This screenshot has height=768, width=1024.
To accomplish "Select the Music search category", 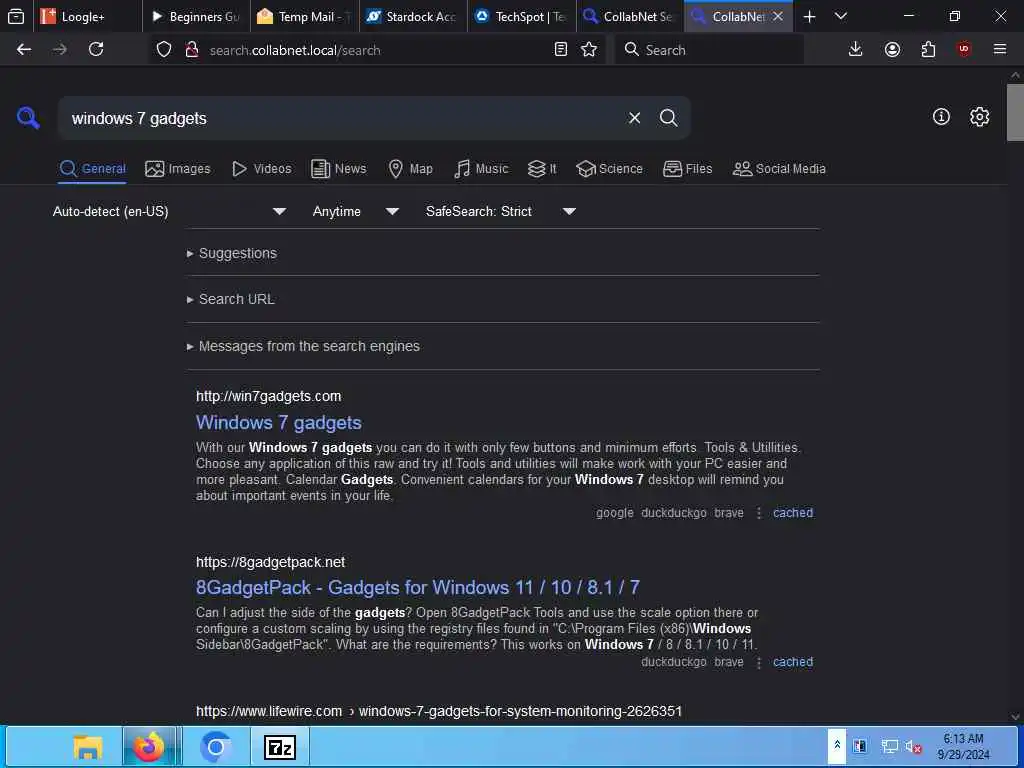I will click(481, 169).
